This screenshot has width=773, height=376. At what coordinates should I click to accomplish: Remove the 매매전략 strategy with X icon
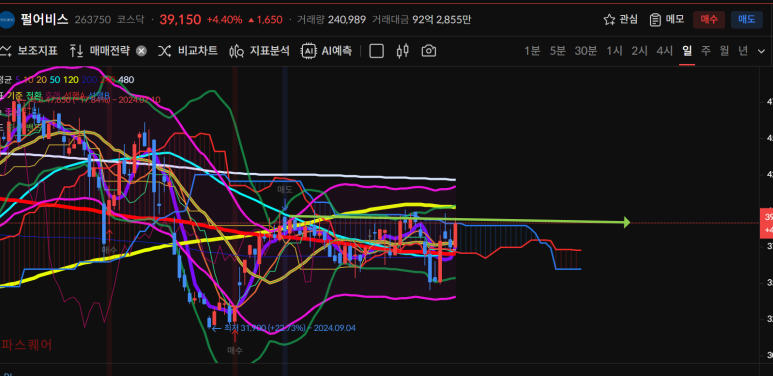[x=141, y=51]
